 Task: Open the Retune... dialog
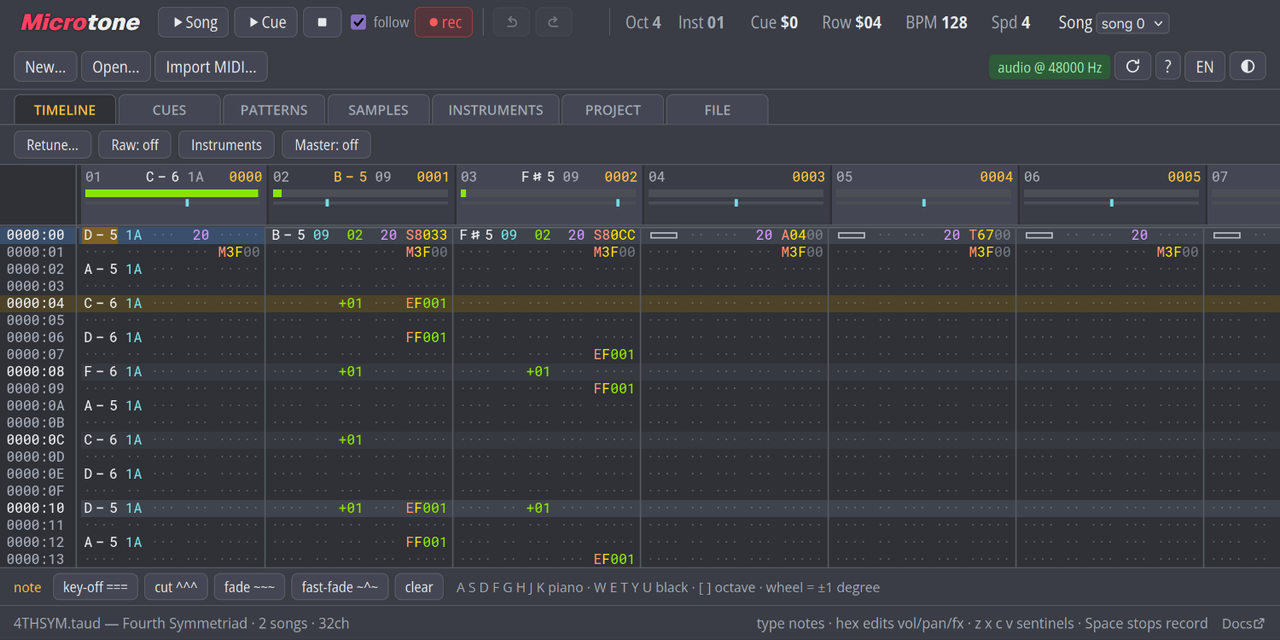pos(53,145)
